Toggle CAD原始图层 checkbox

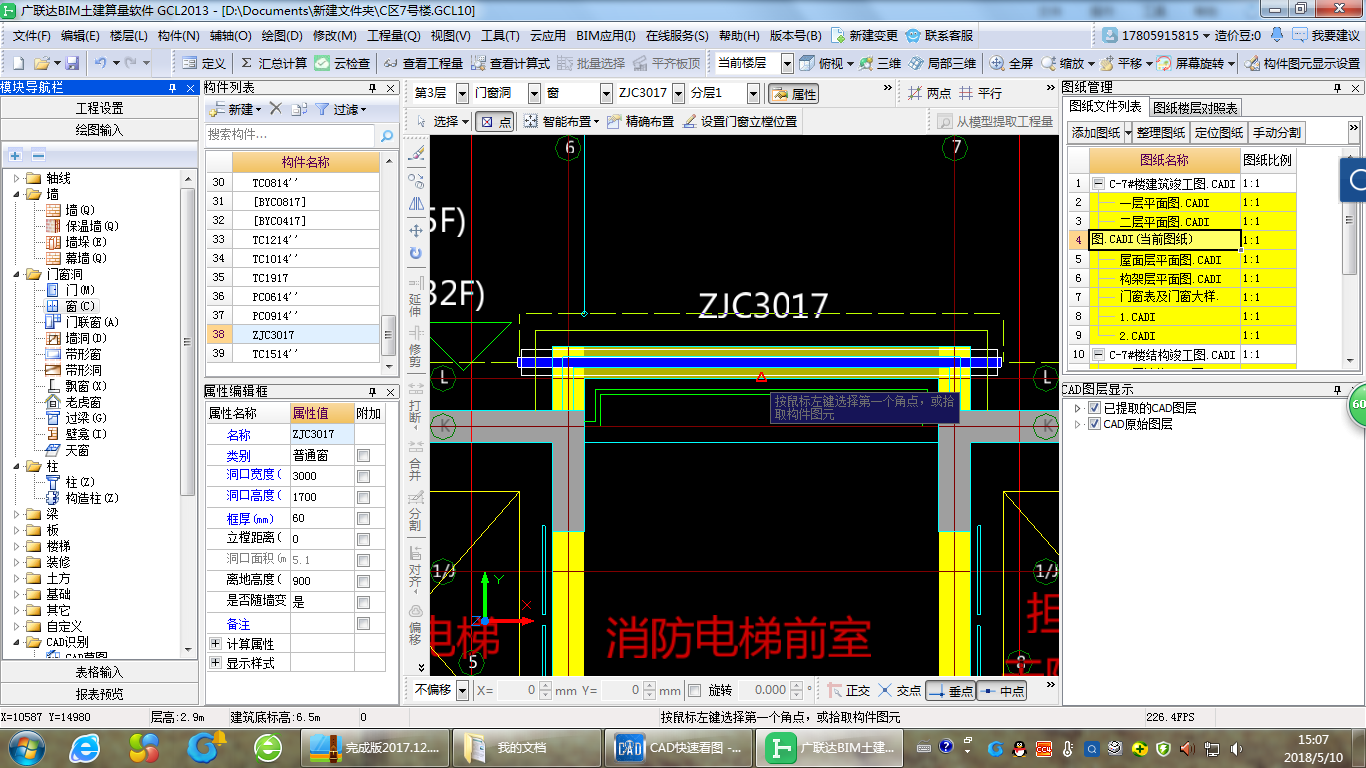click(1094, 424)
